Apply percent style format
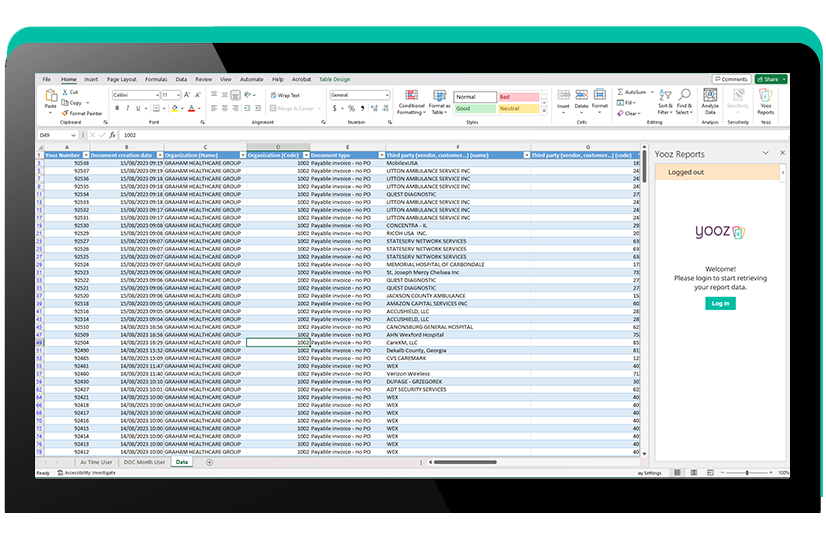826x541 pixels. tap(351, 108)
